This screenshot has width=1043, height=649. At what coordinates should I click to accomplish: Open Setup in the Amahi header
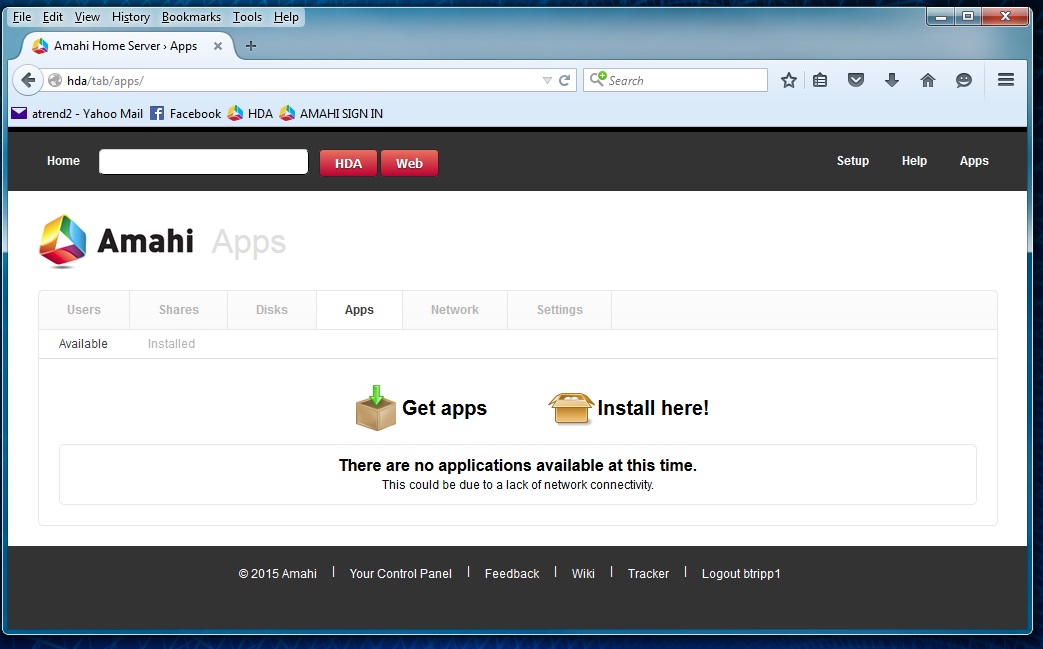tap(853, 161)
